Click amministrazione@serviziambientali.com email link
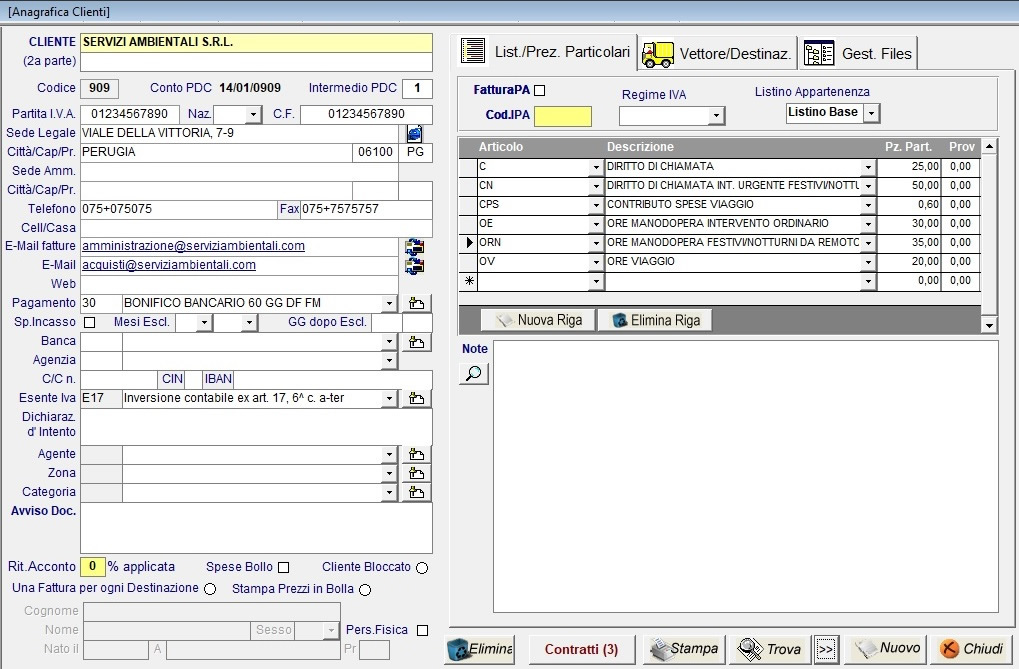The image size is (1019, 669). point(193,246)
